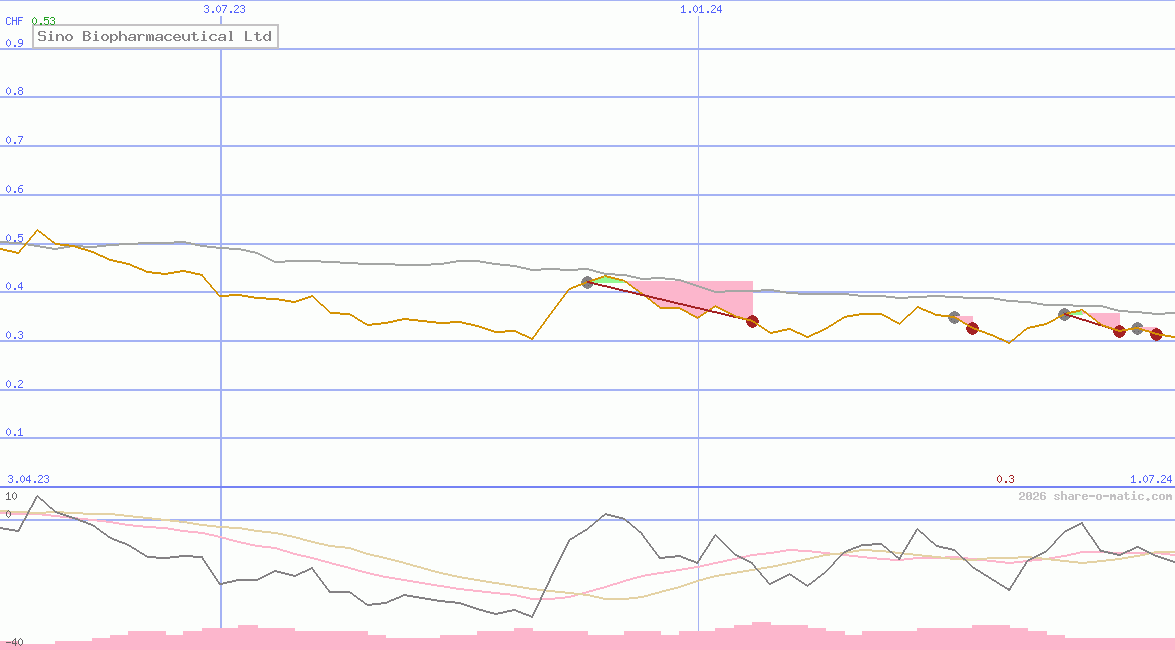Click the Sino Biopharmaceutical Ltd title box

[155, 36]
